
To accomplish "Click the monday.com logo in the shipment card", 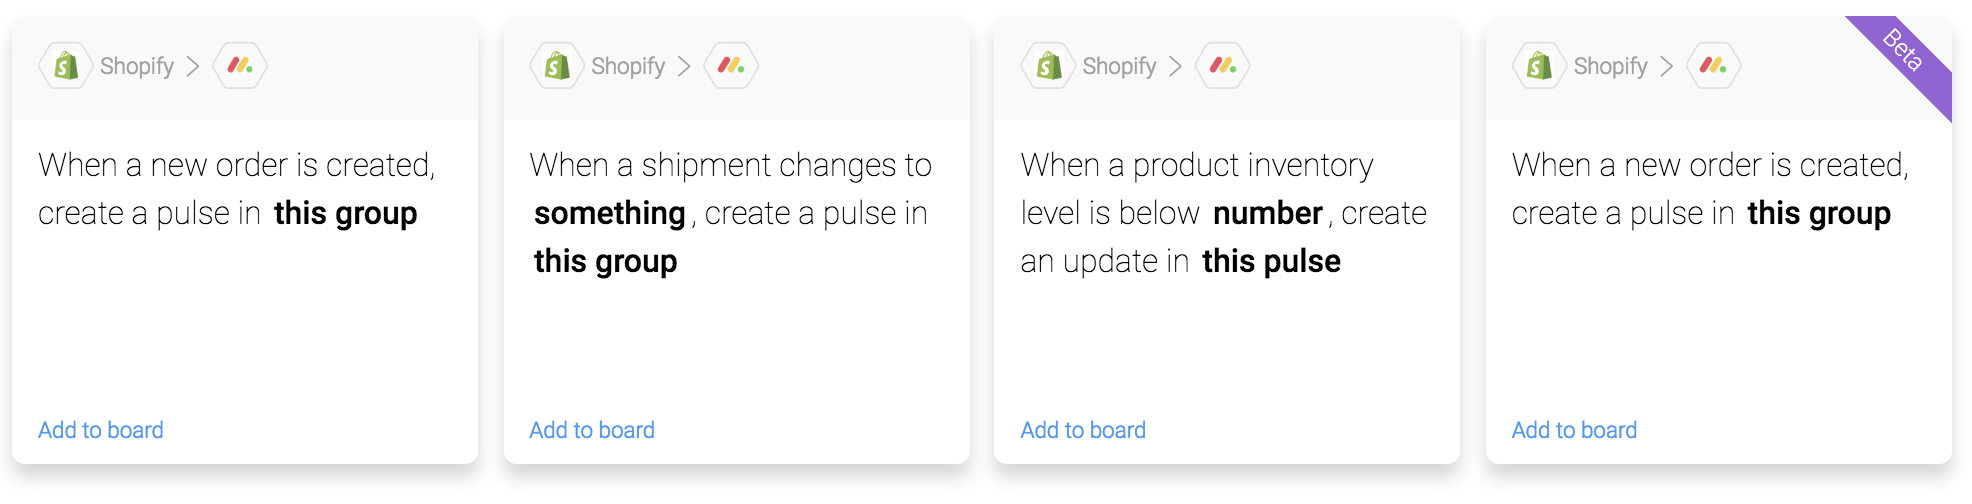I will point(731,66).
